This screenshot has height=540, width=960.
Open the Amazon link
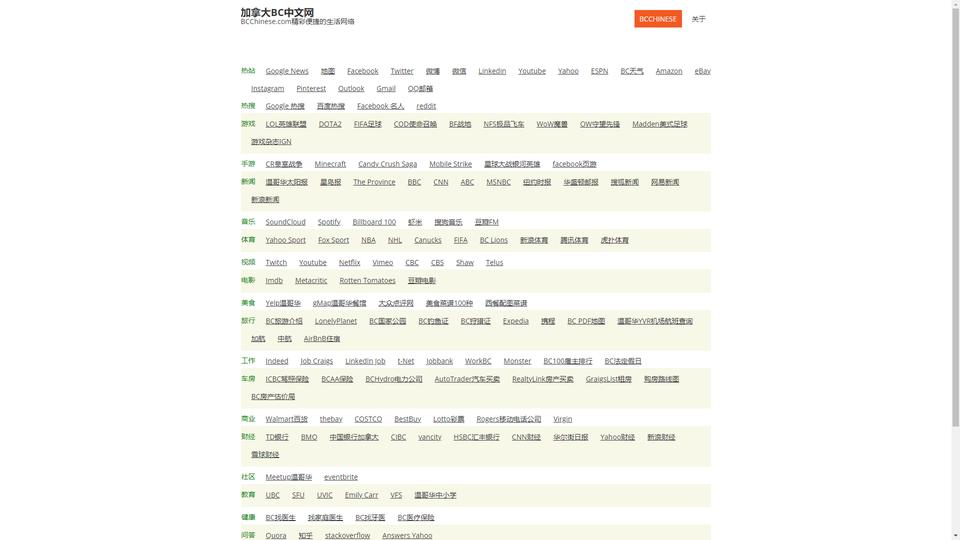(x=669, y=71)
